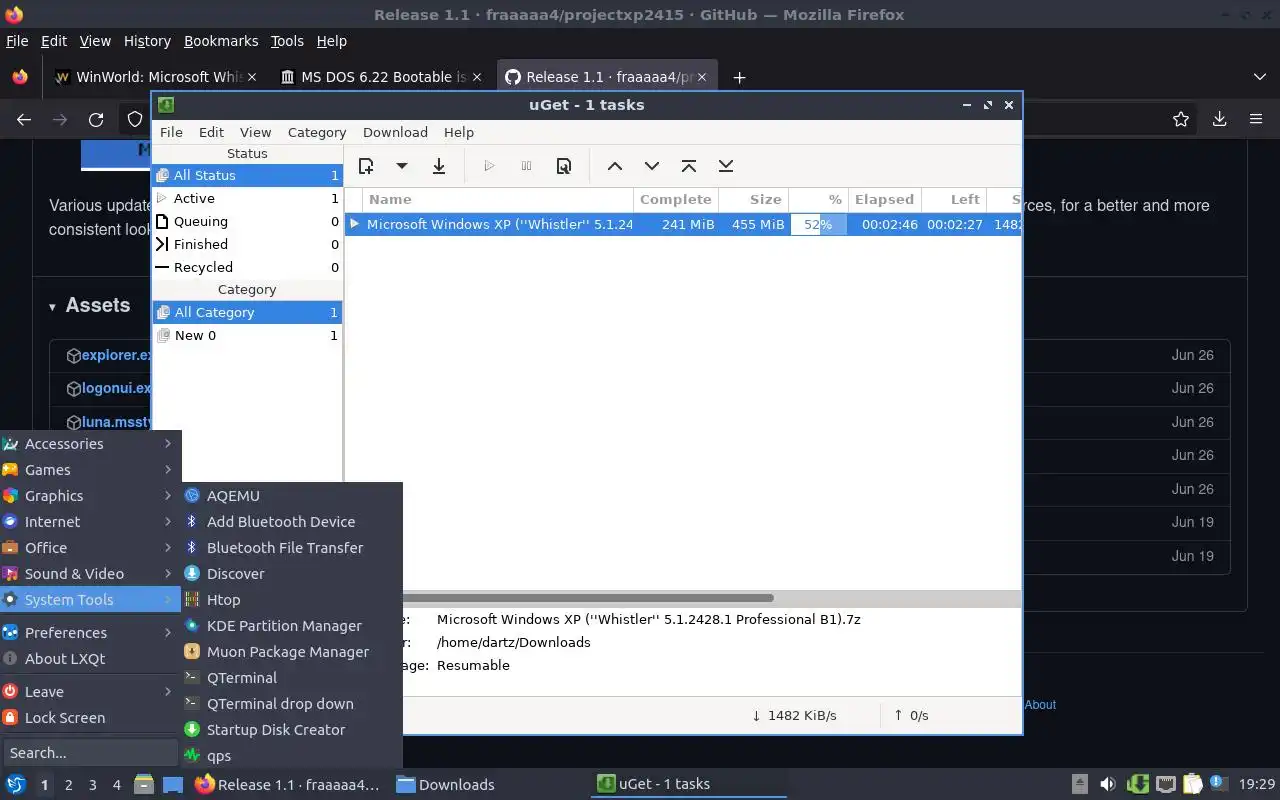Click the greyed Runnable play icon in uGet toolbar
Viewport: 1280px width, 800px height.
(x=489, y=166)
